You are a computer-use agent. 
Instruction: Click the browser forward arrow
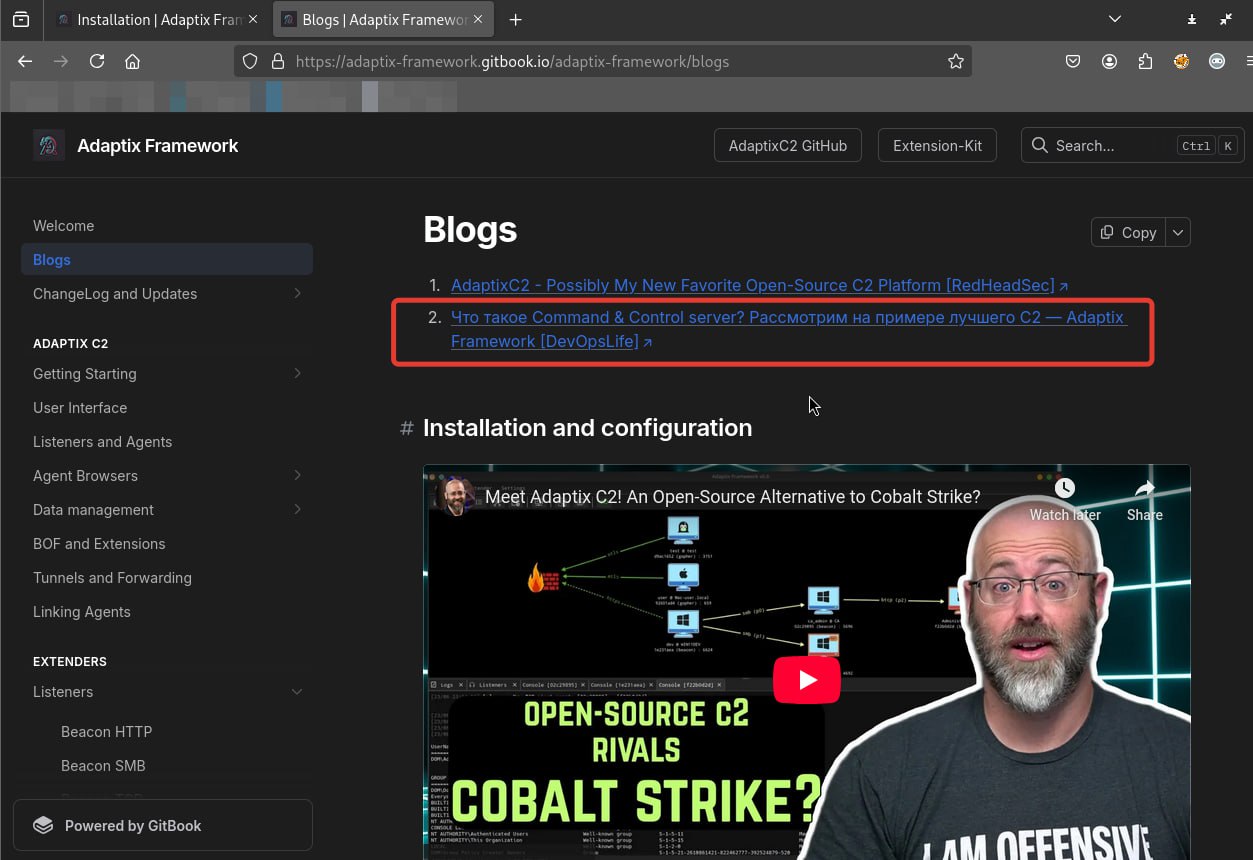click(x=61, y=61)
